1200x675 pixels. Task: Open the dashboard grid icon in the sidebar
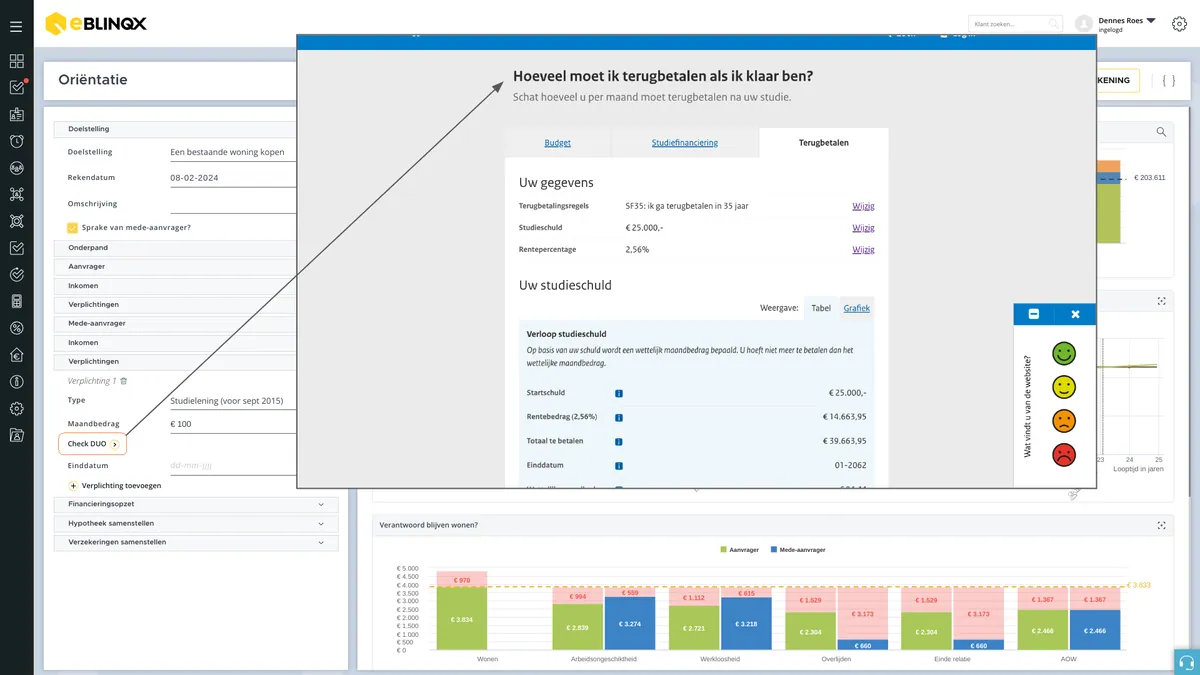pos(16,61)
